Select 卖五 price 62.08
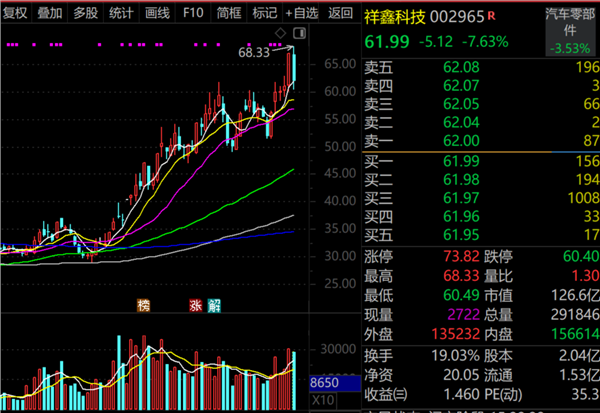This screenshot has width=600, height=413. tap(461, 67)
